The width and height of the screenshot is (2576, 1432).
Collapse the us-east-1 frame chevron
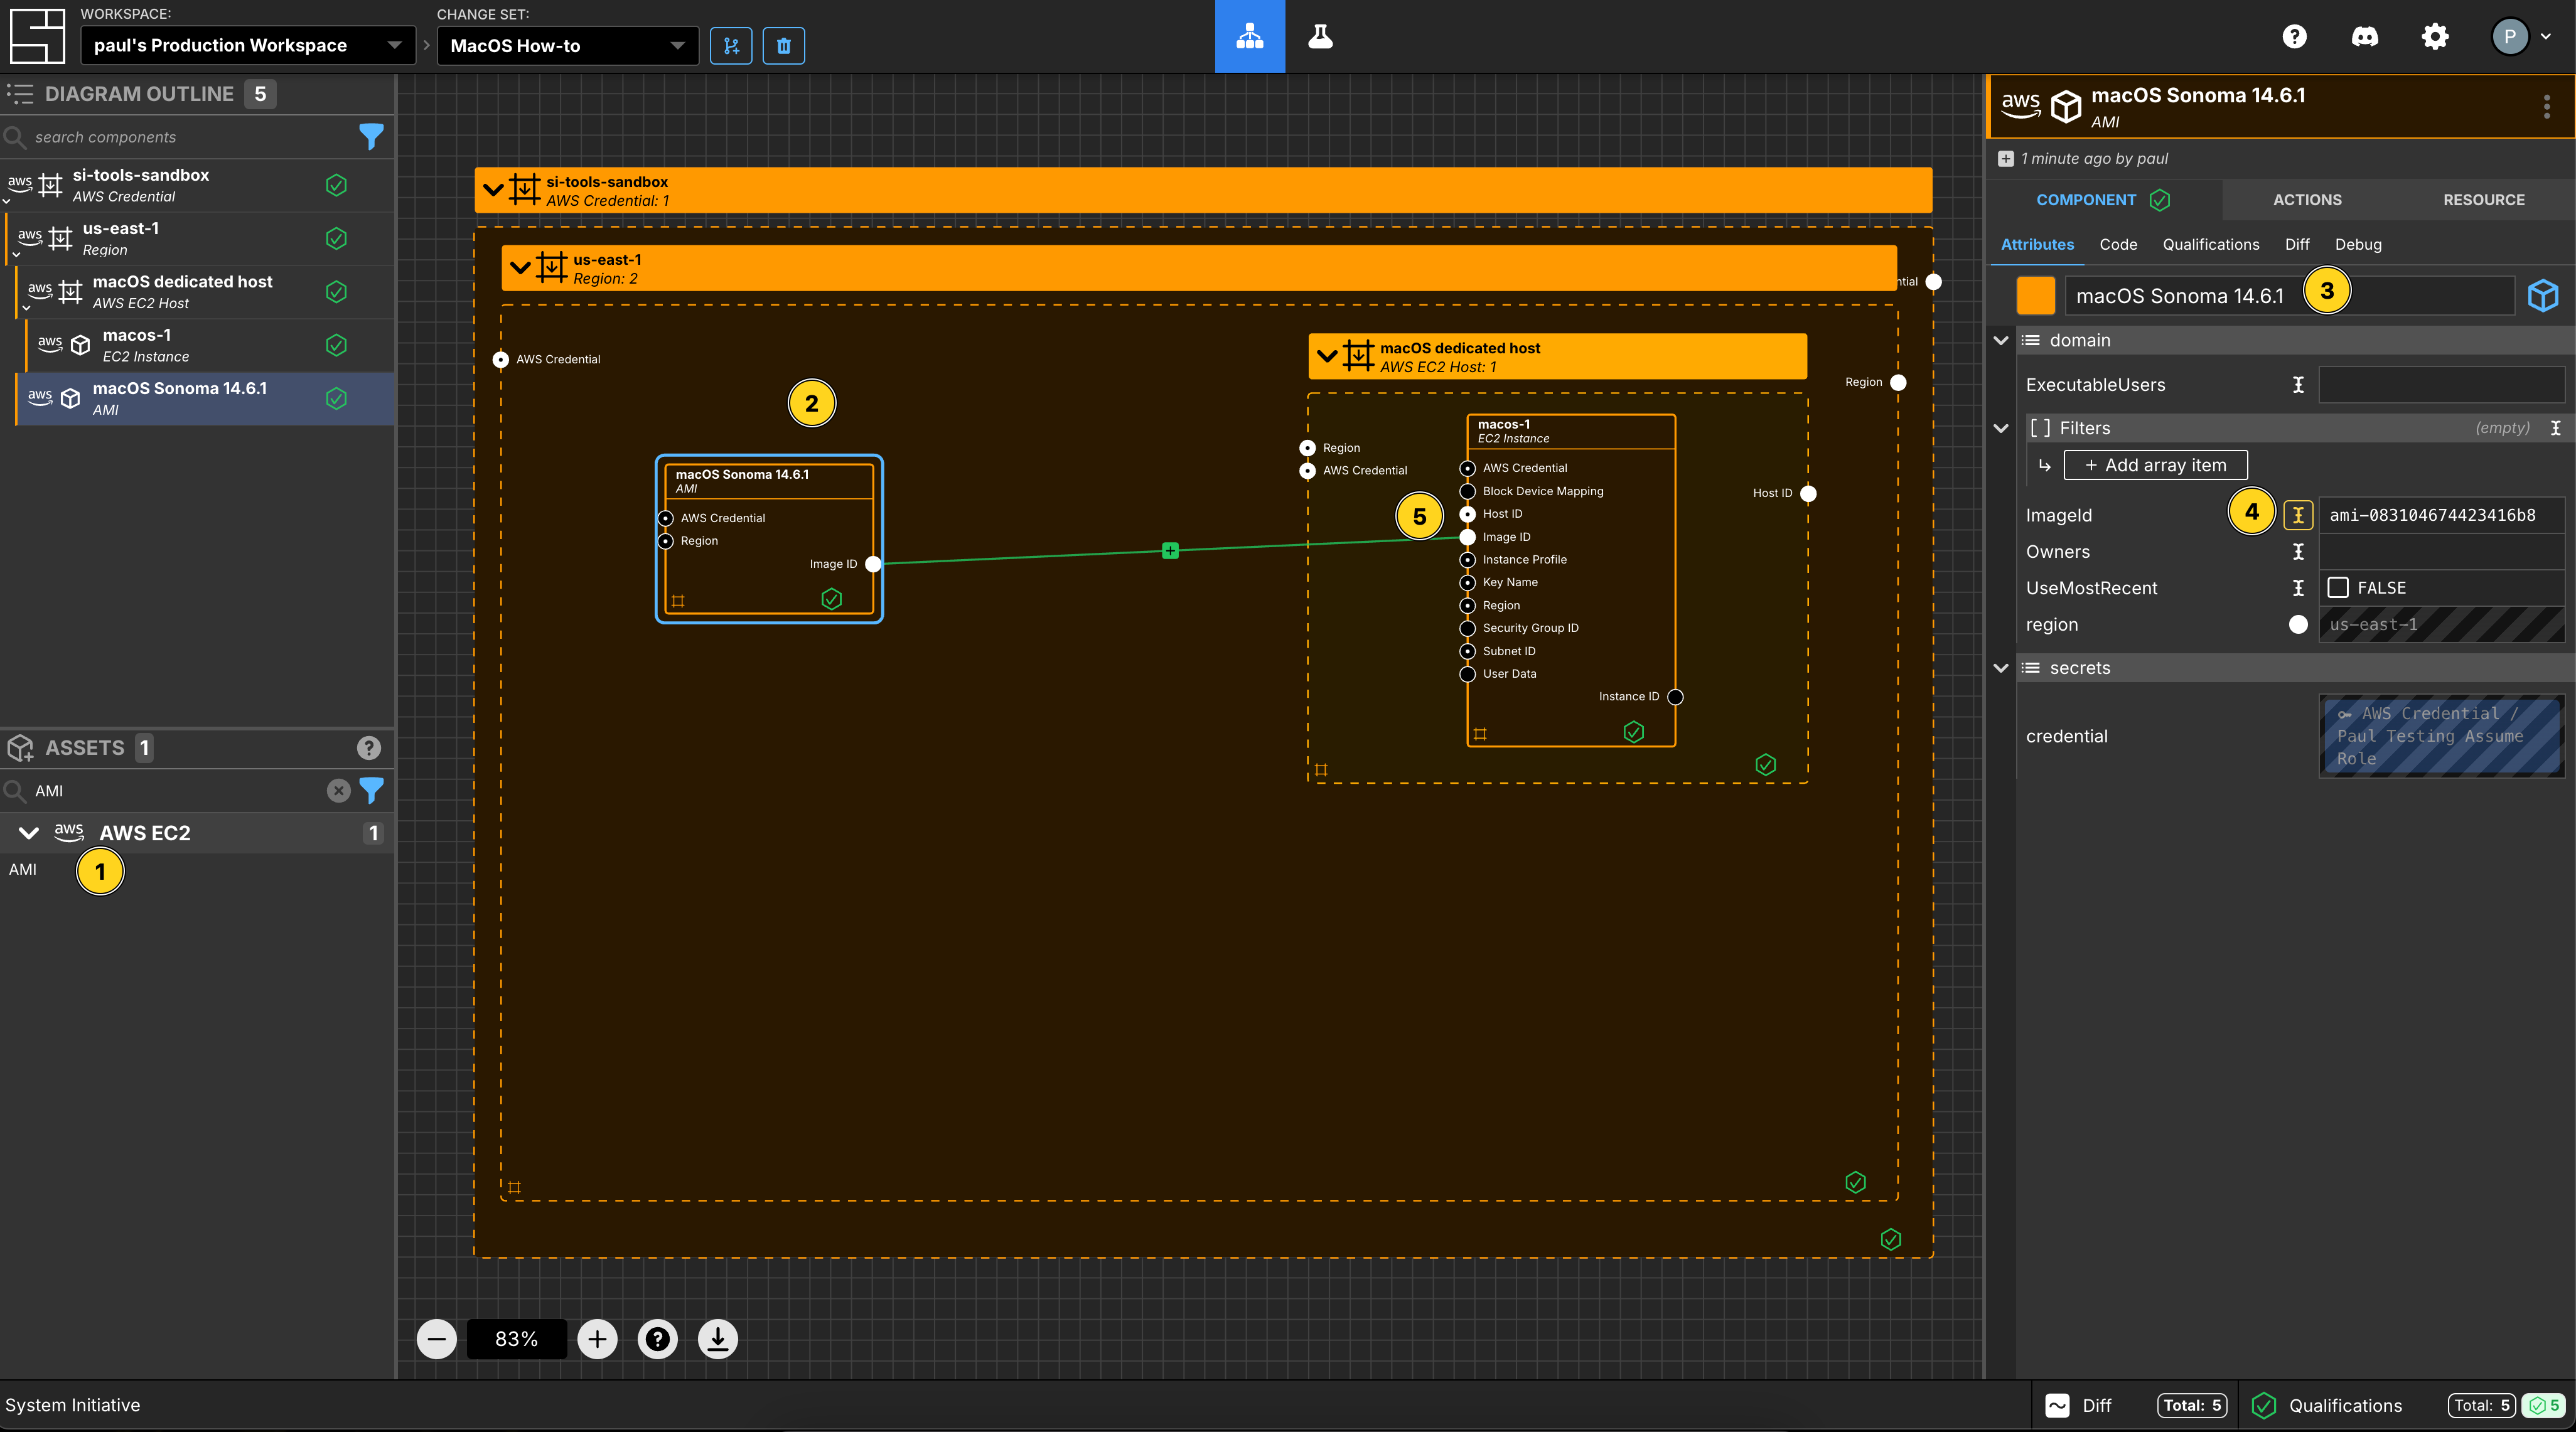520,268
